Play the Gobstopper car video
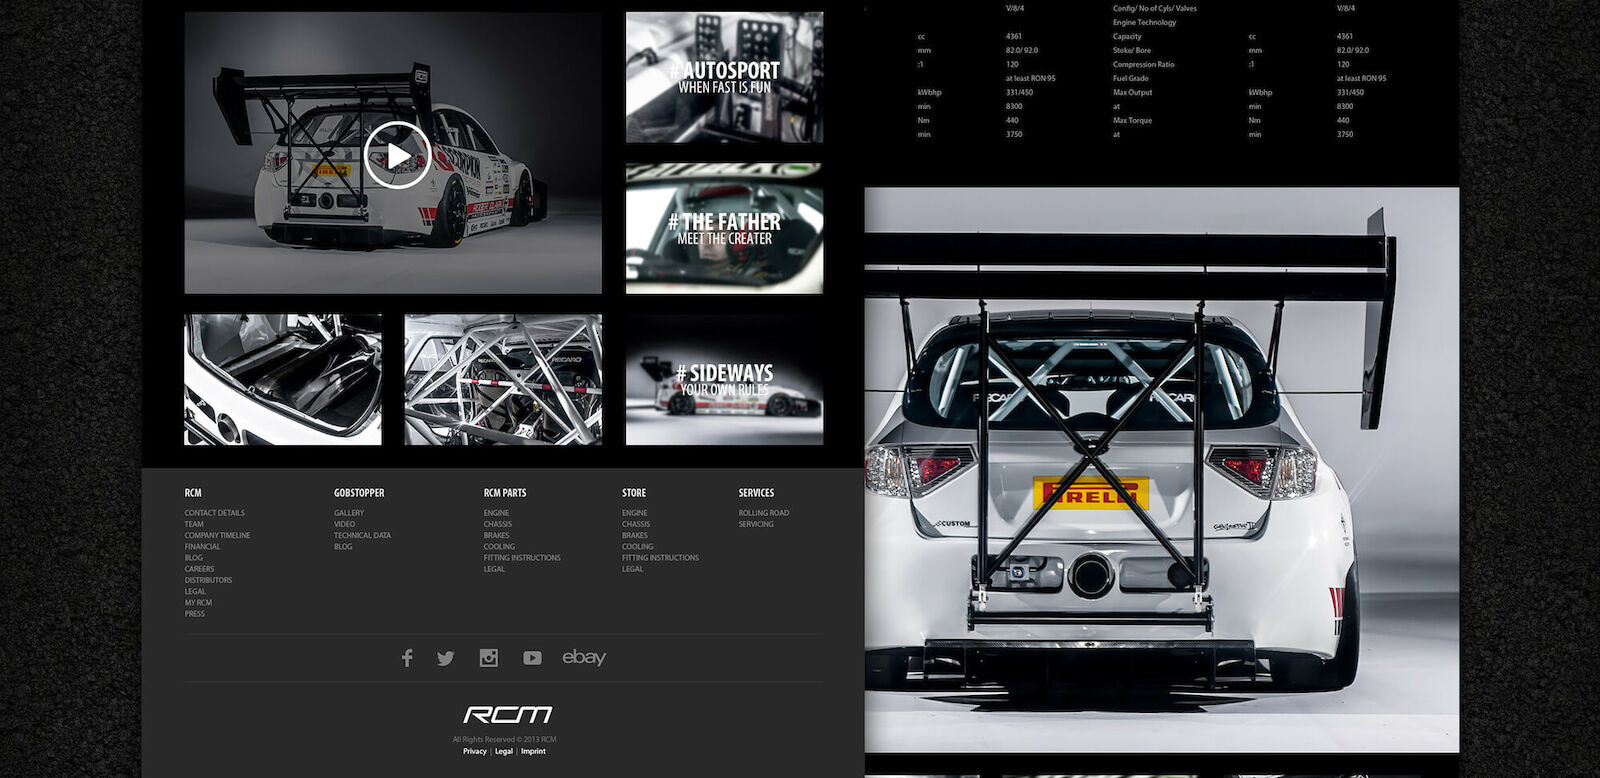The height and width of the screenshot is (778, 1600). [397, 155]
